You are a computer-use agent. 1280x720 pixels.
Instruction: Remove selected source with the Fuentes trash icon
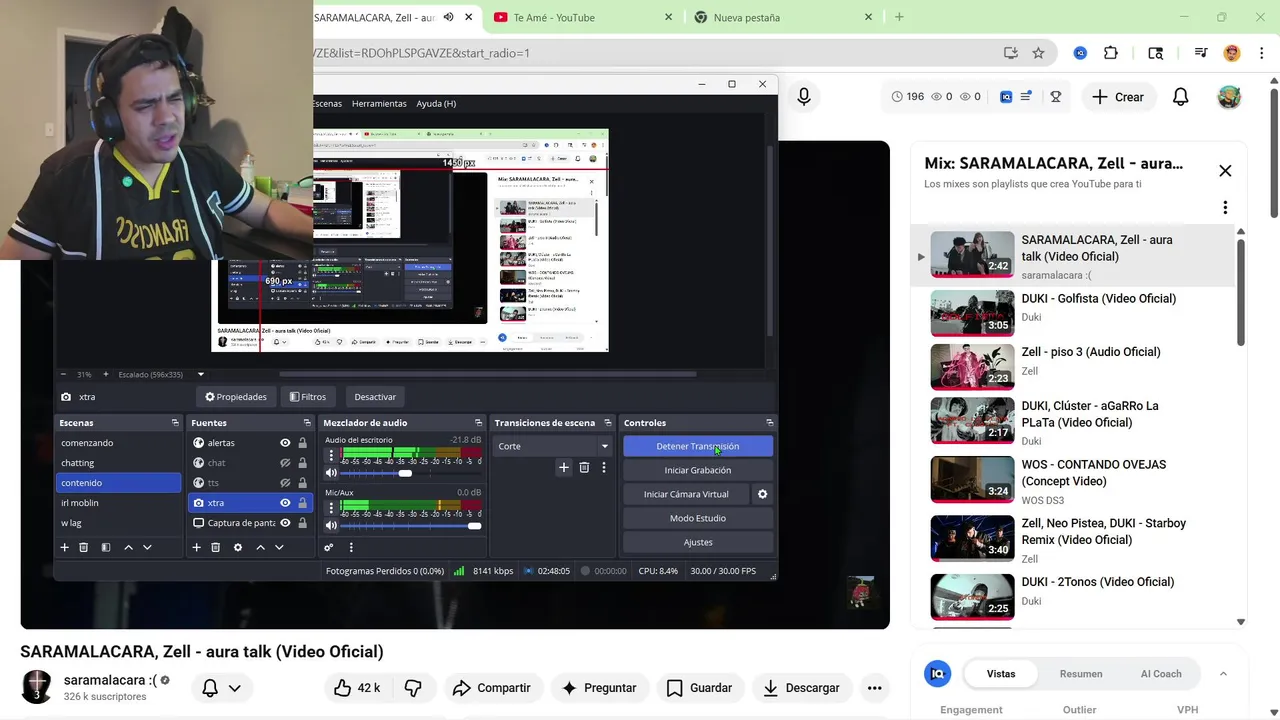click(215, 547)
